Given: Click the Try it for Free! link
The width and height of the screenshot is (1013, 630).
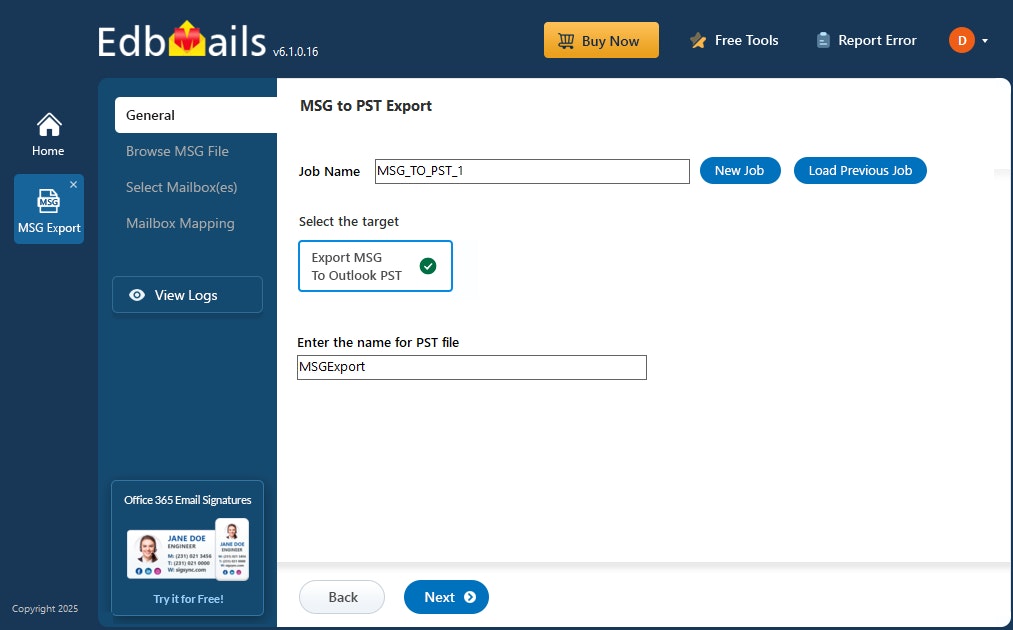Looking at the screenshot, I should 188,599.
